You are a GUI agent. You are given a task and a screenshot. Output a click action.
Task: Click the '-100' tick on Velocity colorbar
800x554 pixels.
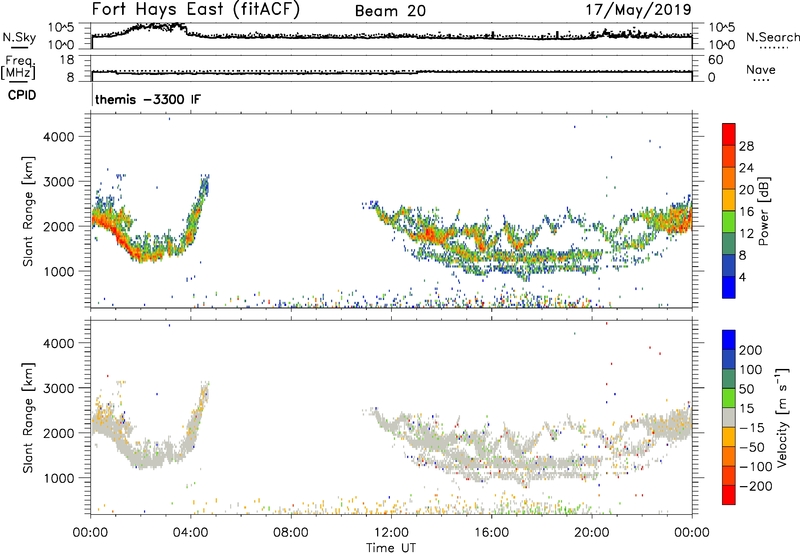point(756,467)
